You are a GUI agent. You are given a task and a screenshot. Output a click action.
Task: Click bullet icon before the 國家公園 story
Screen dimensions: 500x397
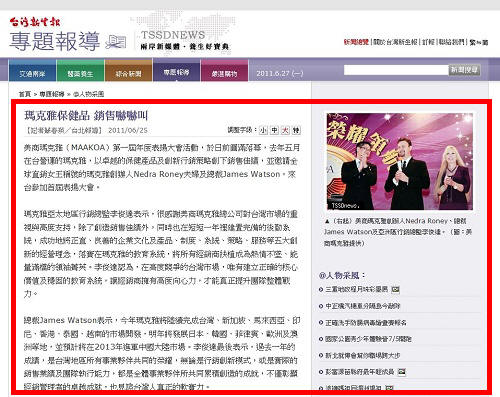321,339
